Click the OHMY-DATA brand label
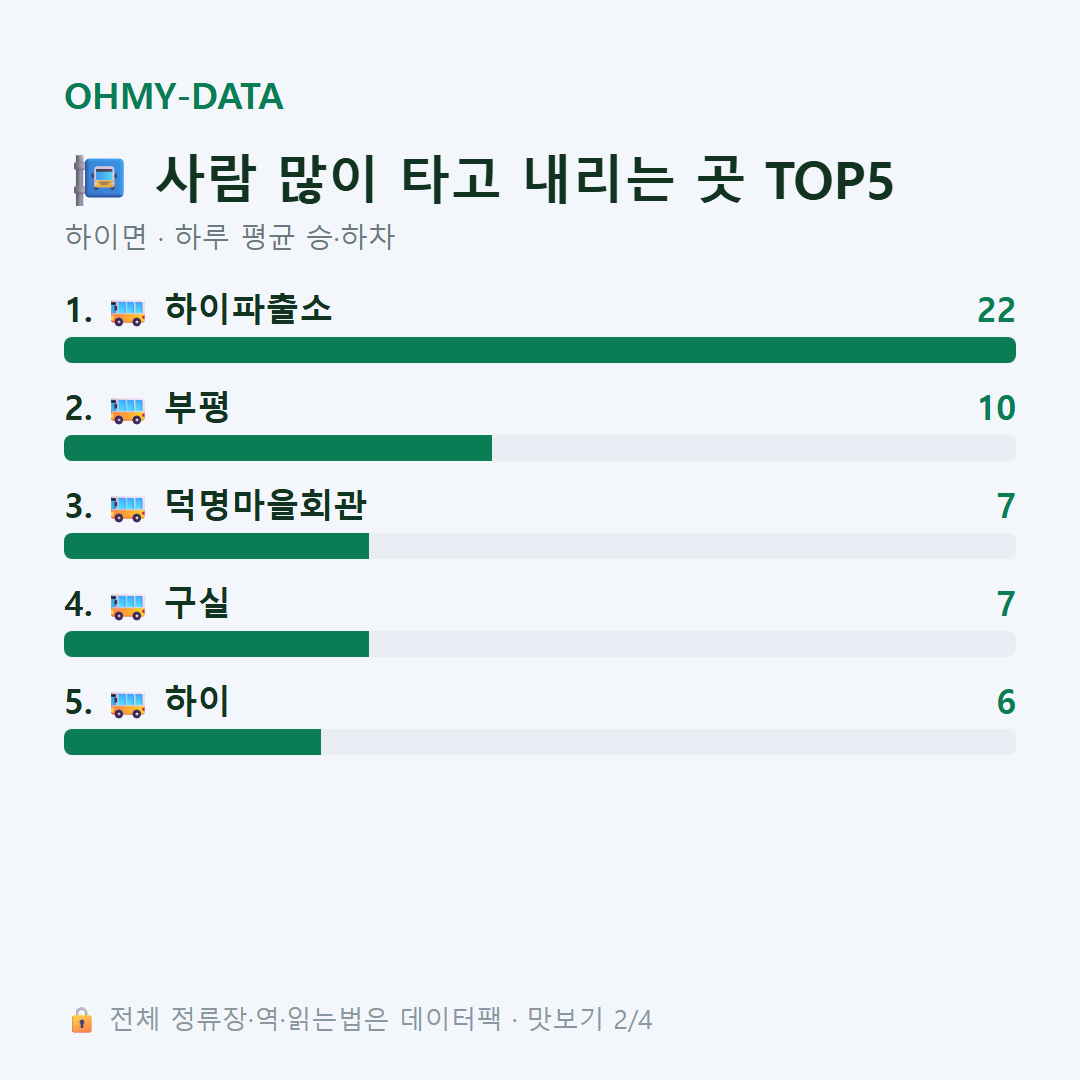 tap(174, 96)
